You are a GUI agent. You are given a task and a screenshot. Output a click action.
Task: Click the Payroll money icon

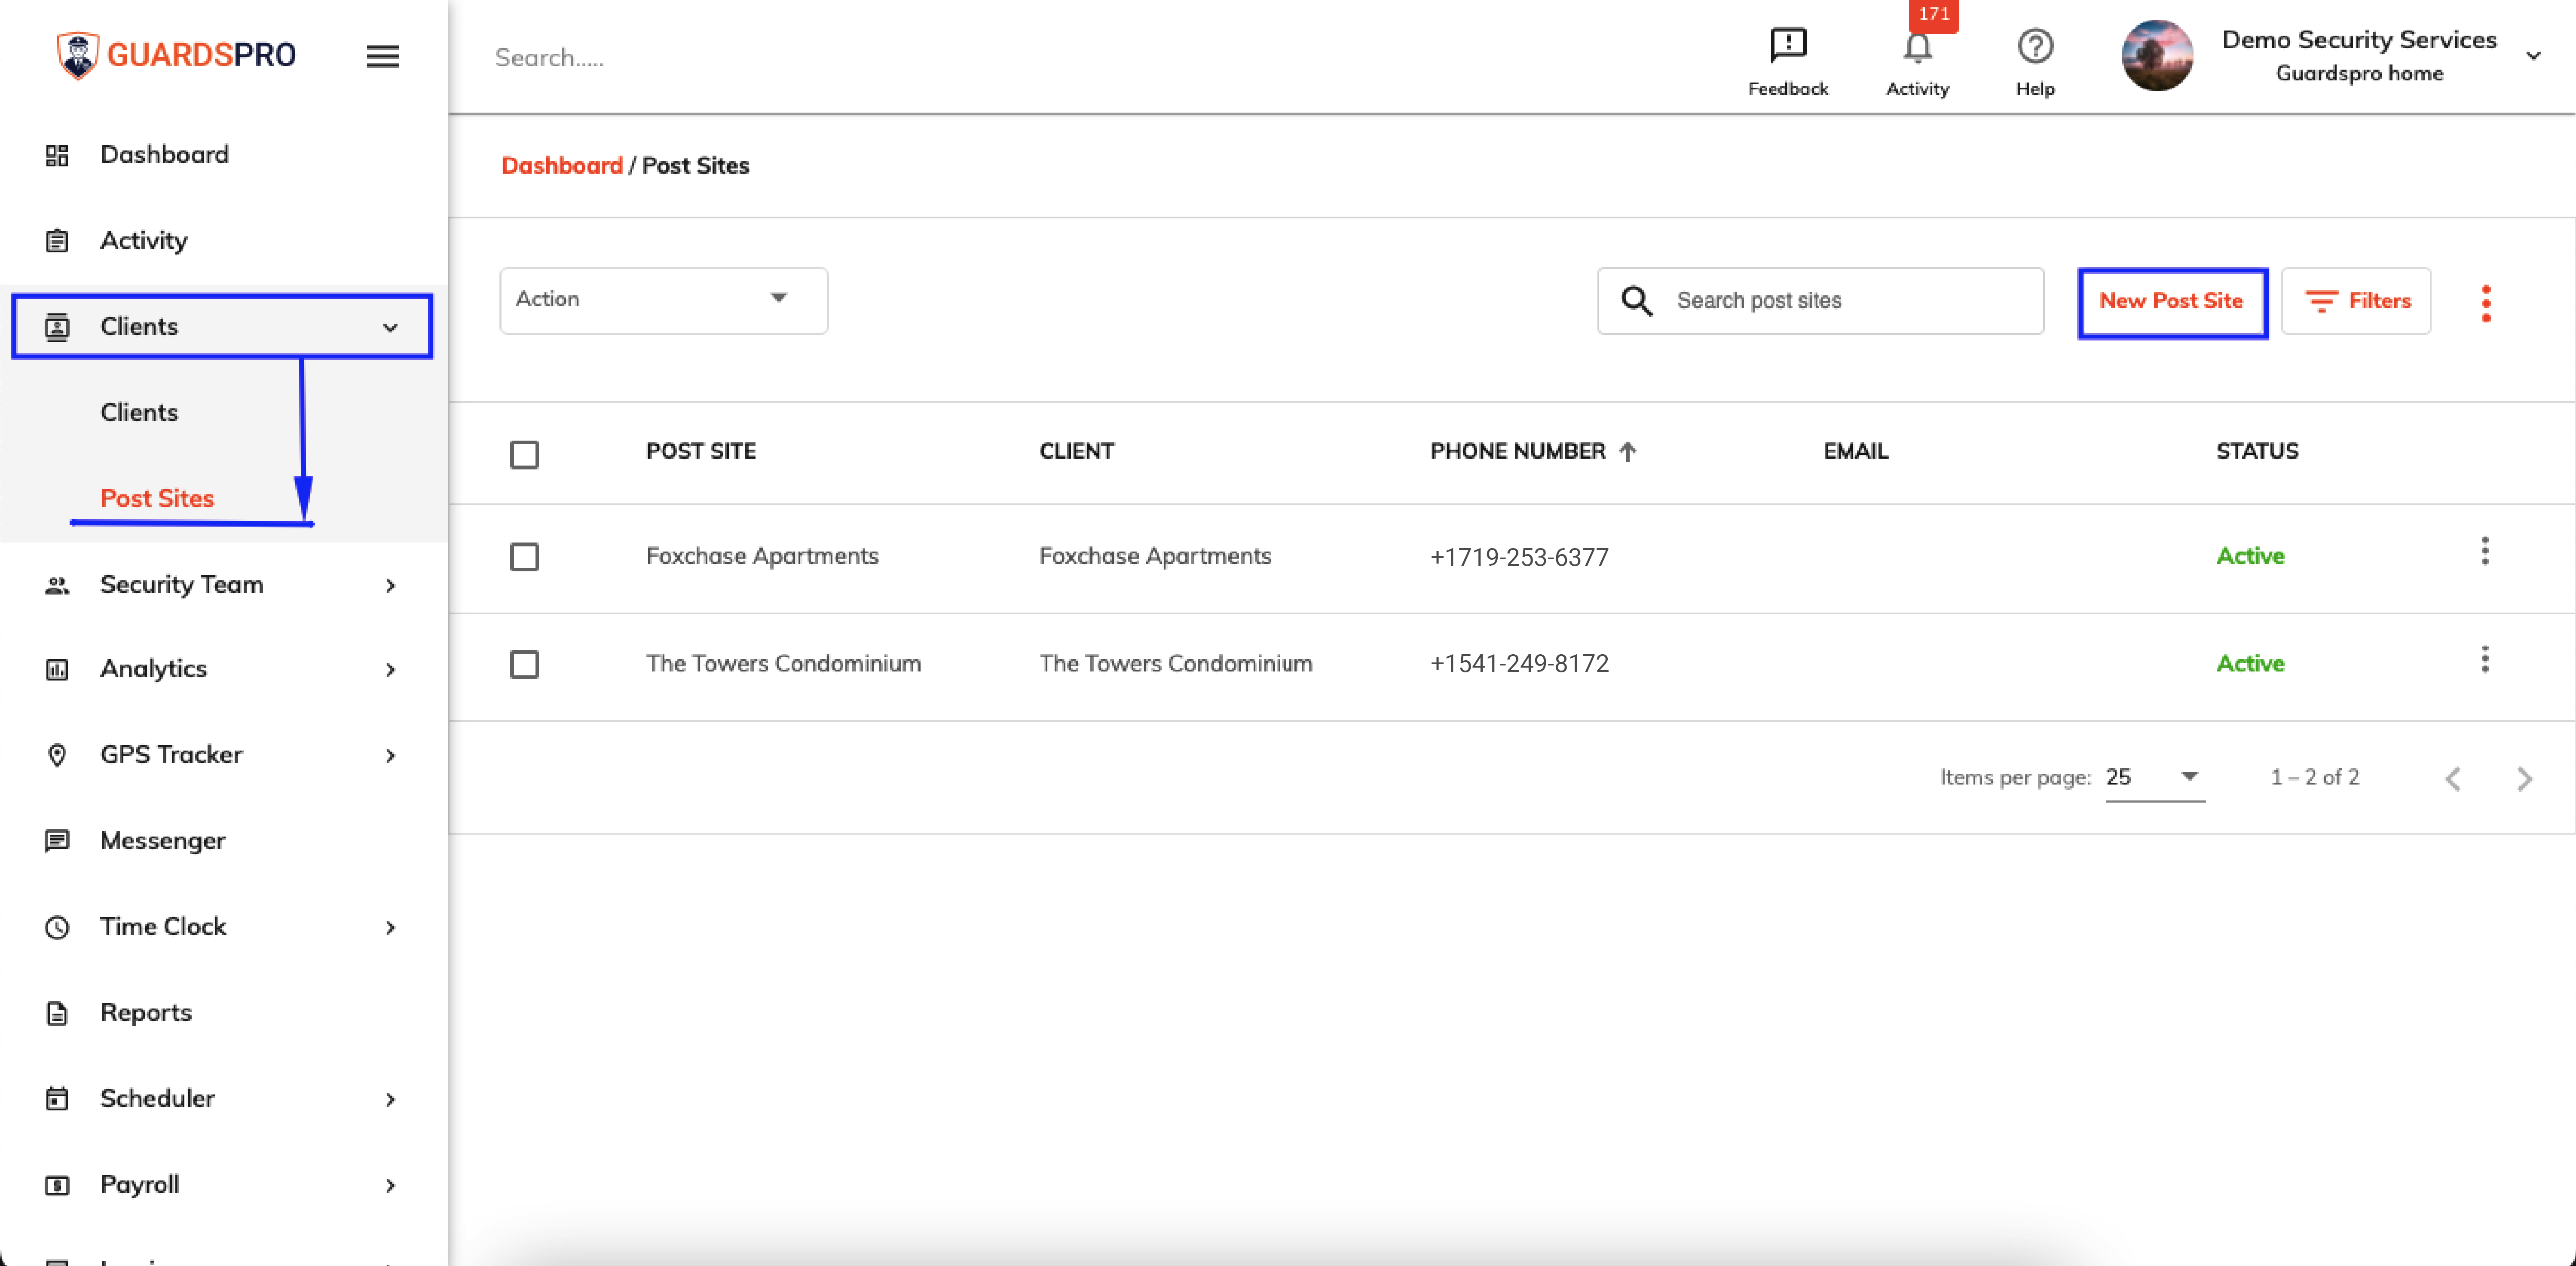57,1185
